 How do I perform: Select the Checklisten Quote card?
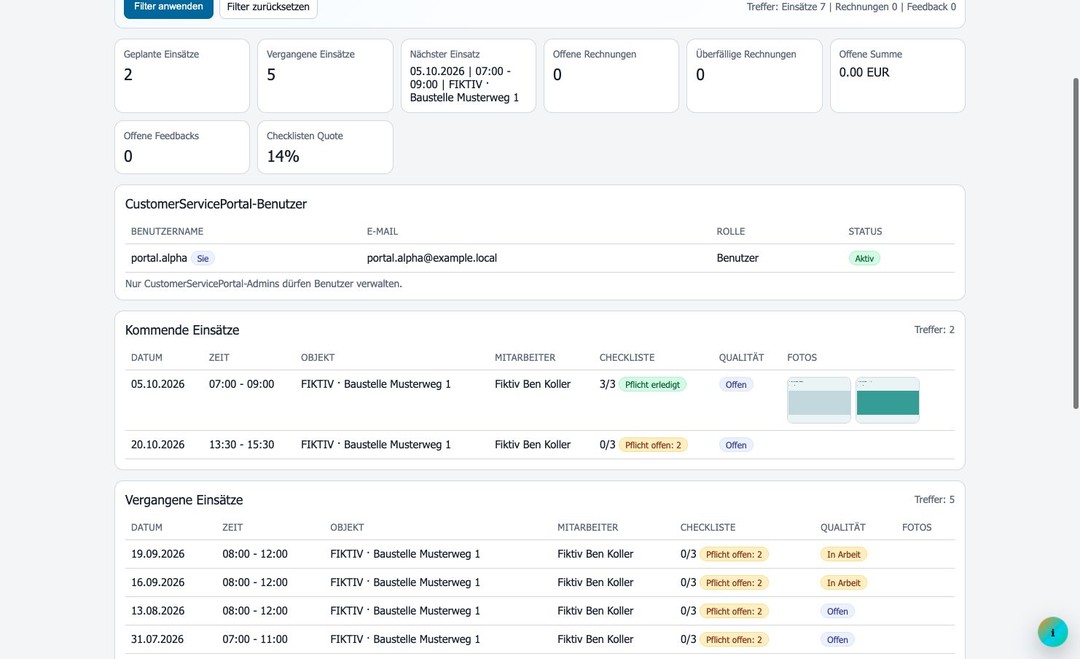pyautogui.click(x=325, y=147)
